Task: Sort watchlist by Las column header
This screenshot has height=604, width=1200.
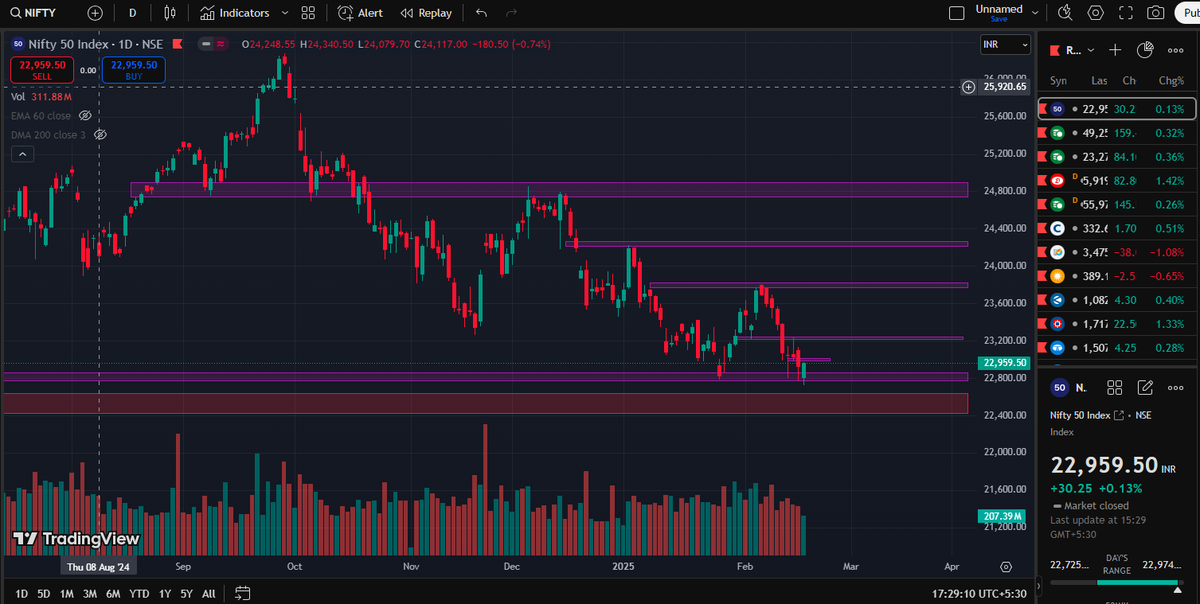Action: pyautogui.click(x=1099, y=80)
